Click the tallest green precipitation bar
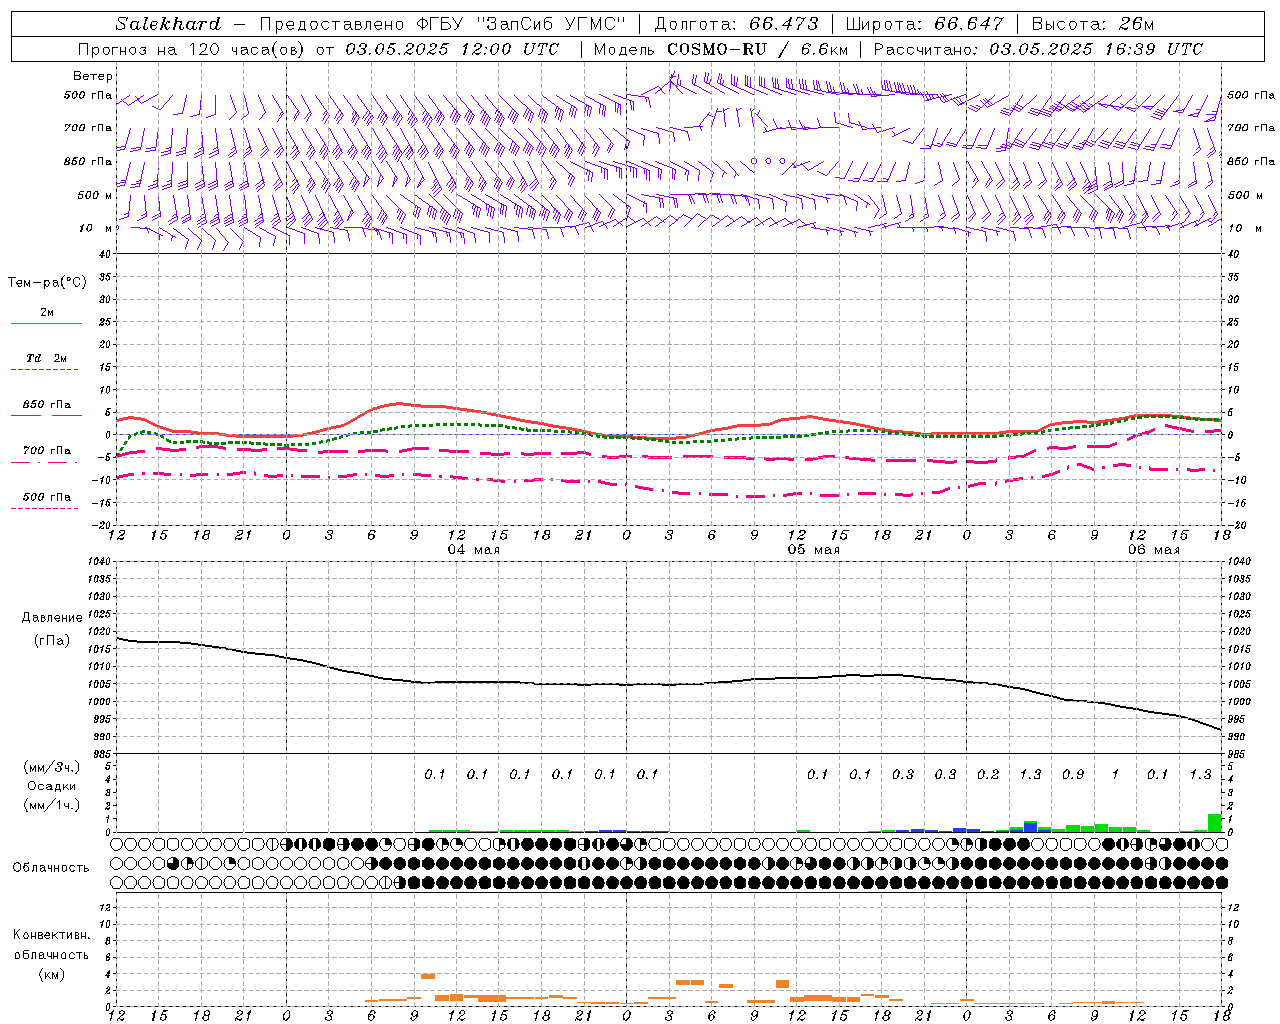1280x1024 pixels. tap(1215, 823)
